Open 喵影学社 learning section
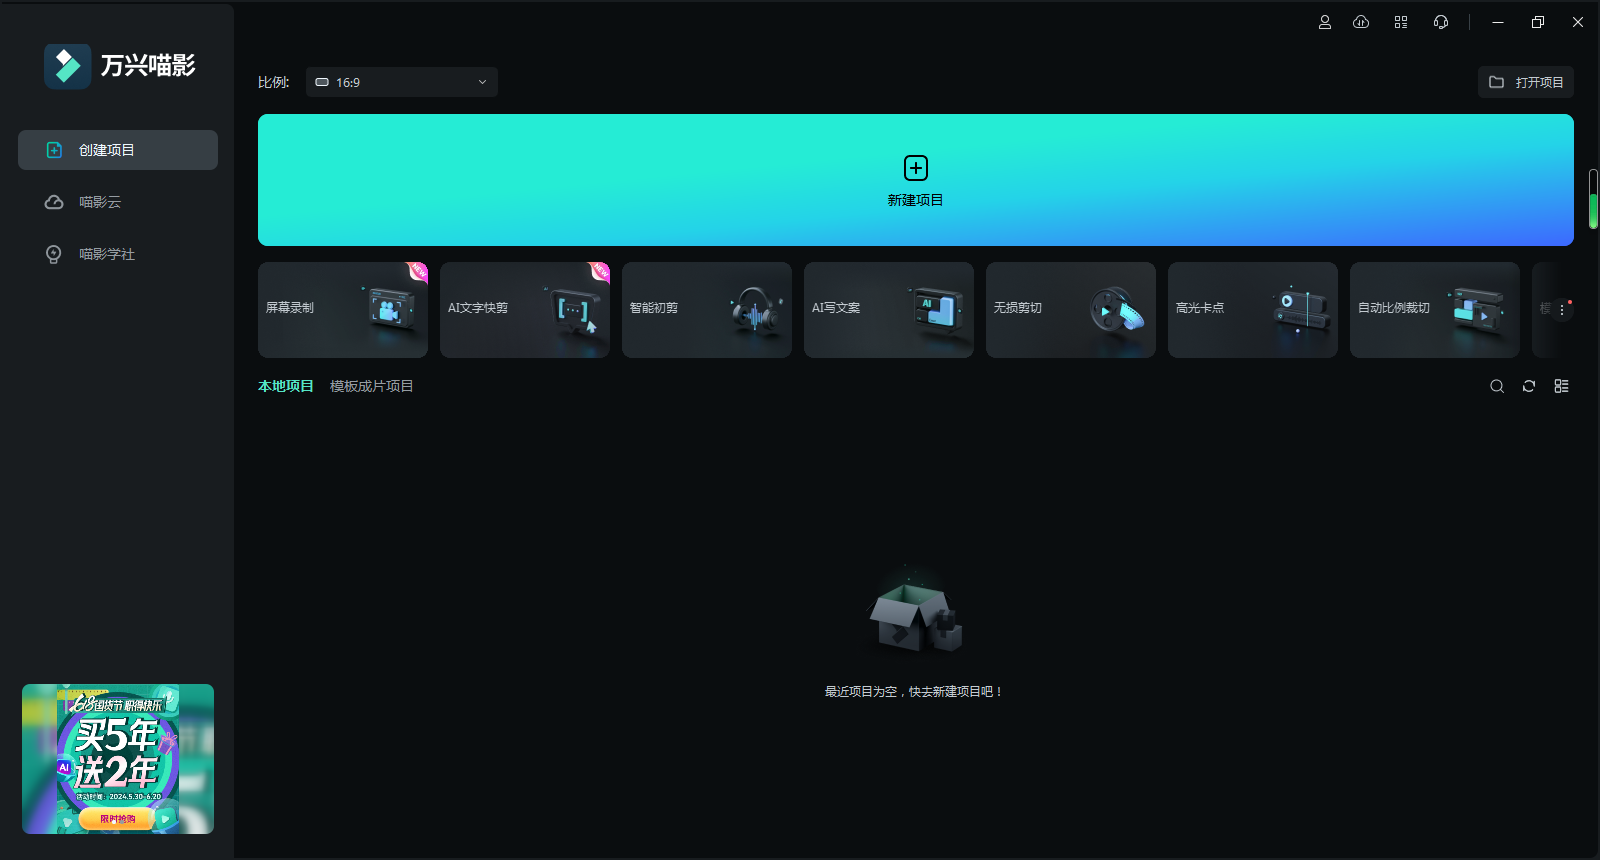Viewport: 1600px width, 860px height. pos(118,254)
